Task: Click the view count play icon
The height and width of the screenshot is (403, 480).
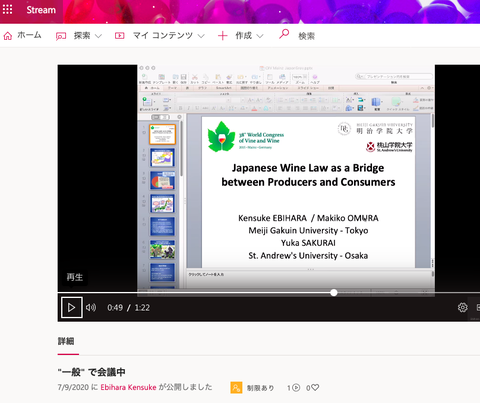Action: pyautogui.click(x=296, y=388)
